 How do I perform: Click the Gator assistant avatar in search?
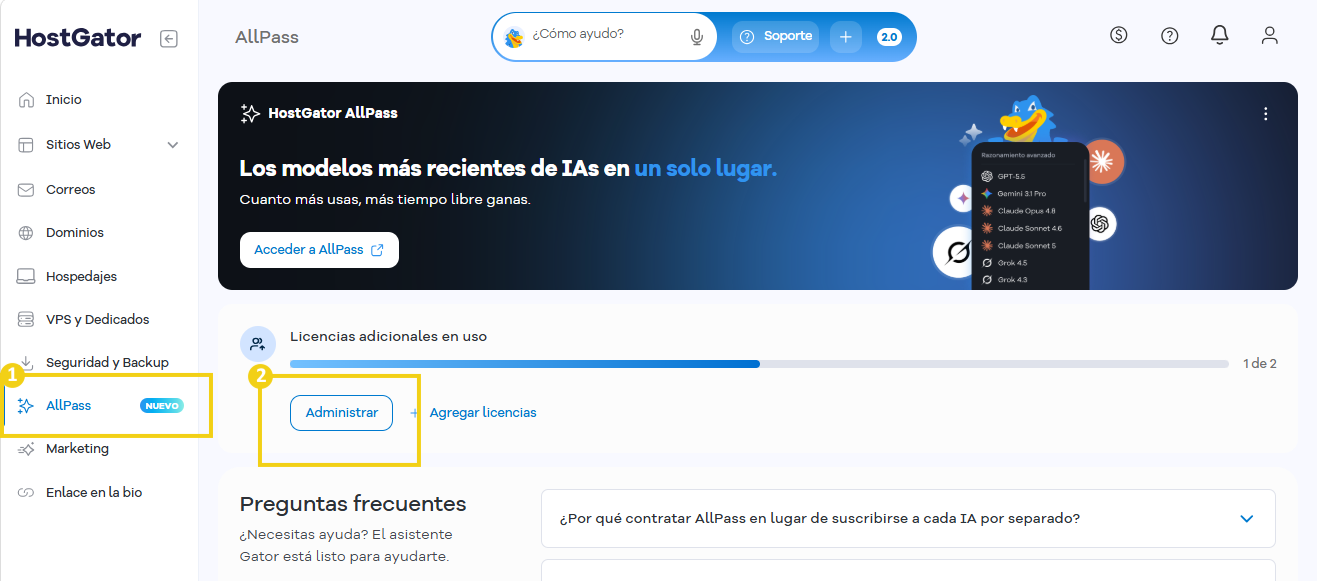coord(514,37)
